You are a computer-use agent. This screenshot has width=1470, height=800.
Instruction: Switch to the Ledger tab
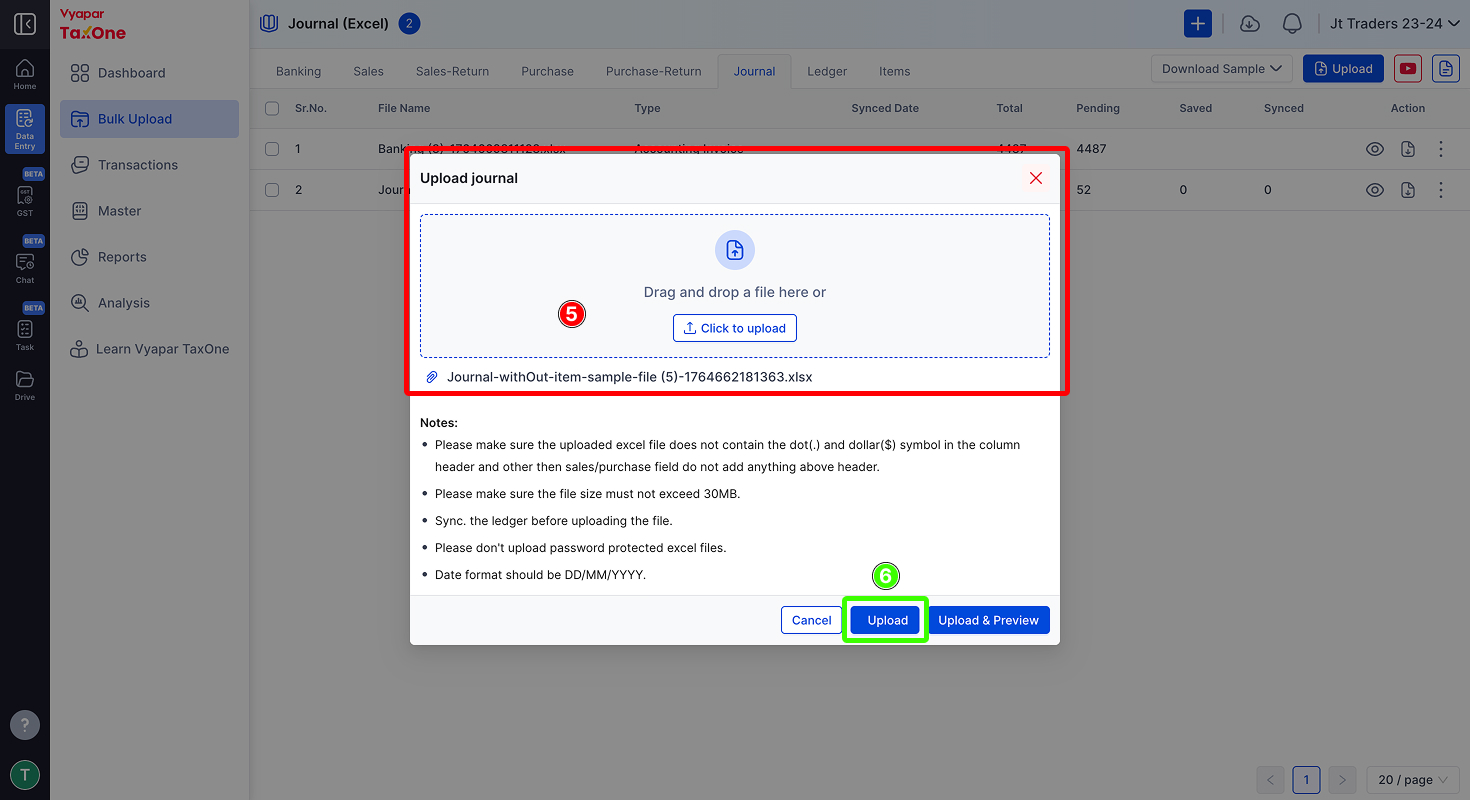(x=827, y=71)
